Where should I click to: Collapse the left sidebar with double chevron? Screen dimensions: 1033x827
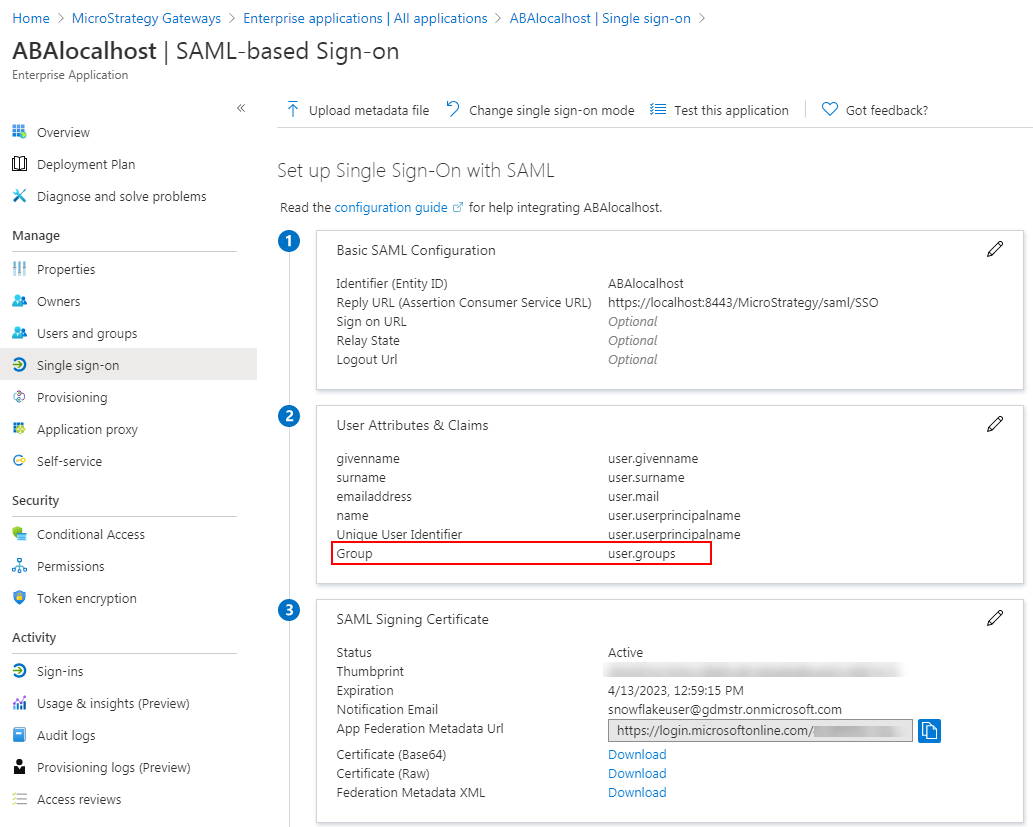point(241,108)
